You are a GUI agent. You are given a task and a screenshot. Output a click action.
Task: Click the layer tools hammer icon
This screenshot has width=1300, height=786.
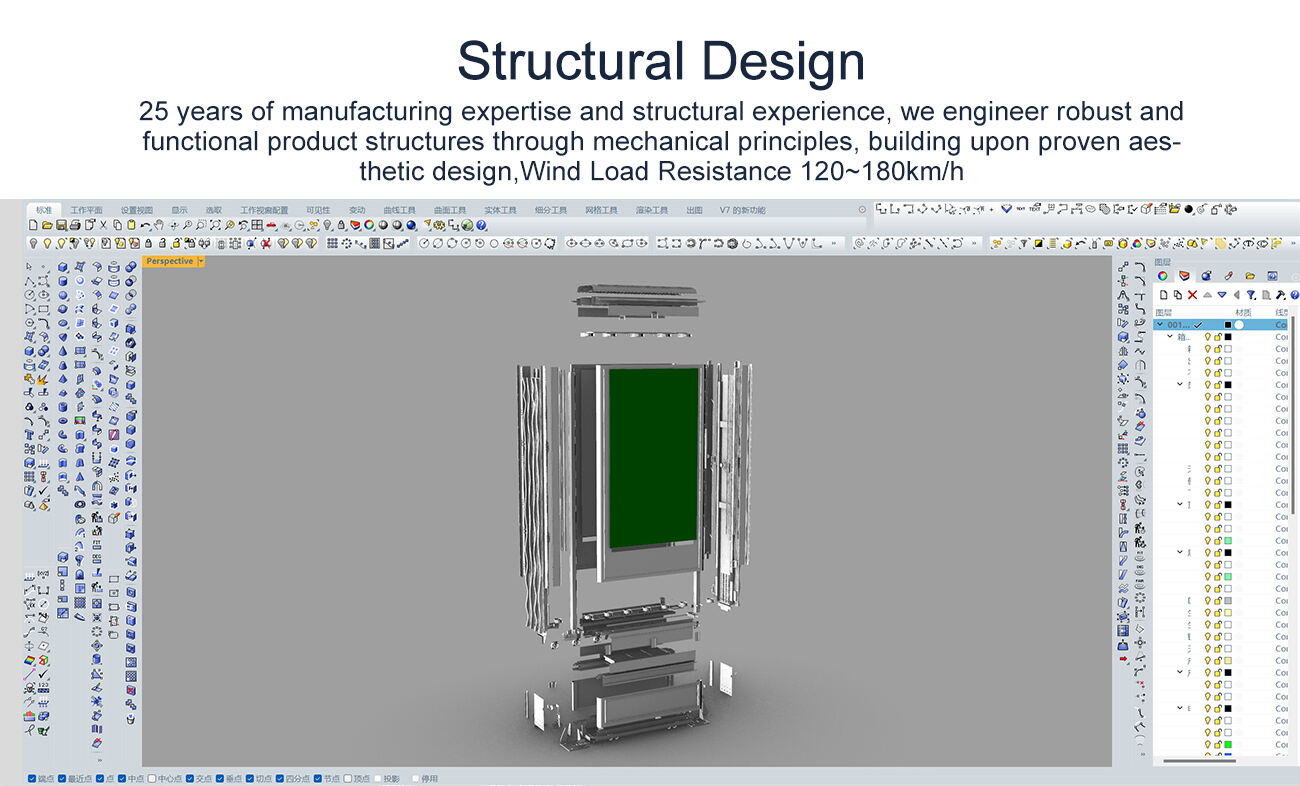1280,295
